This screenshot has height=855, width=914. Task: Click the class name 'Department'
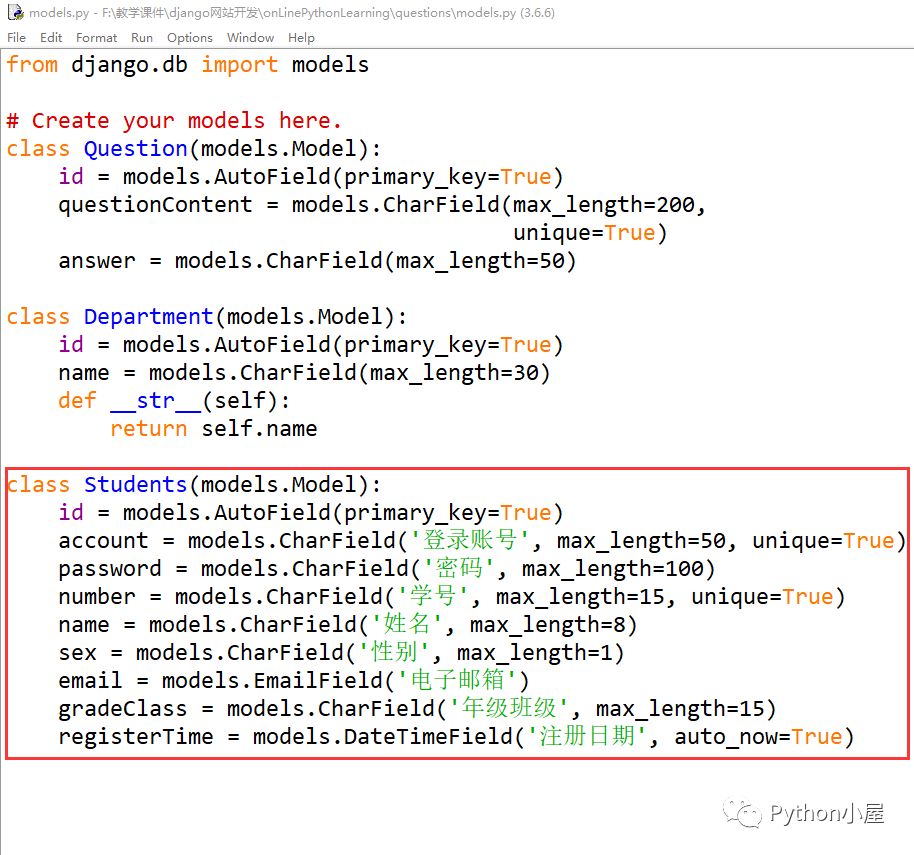pyautogui.click(x=149, y=316)
